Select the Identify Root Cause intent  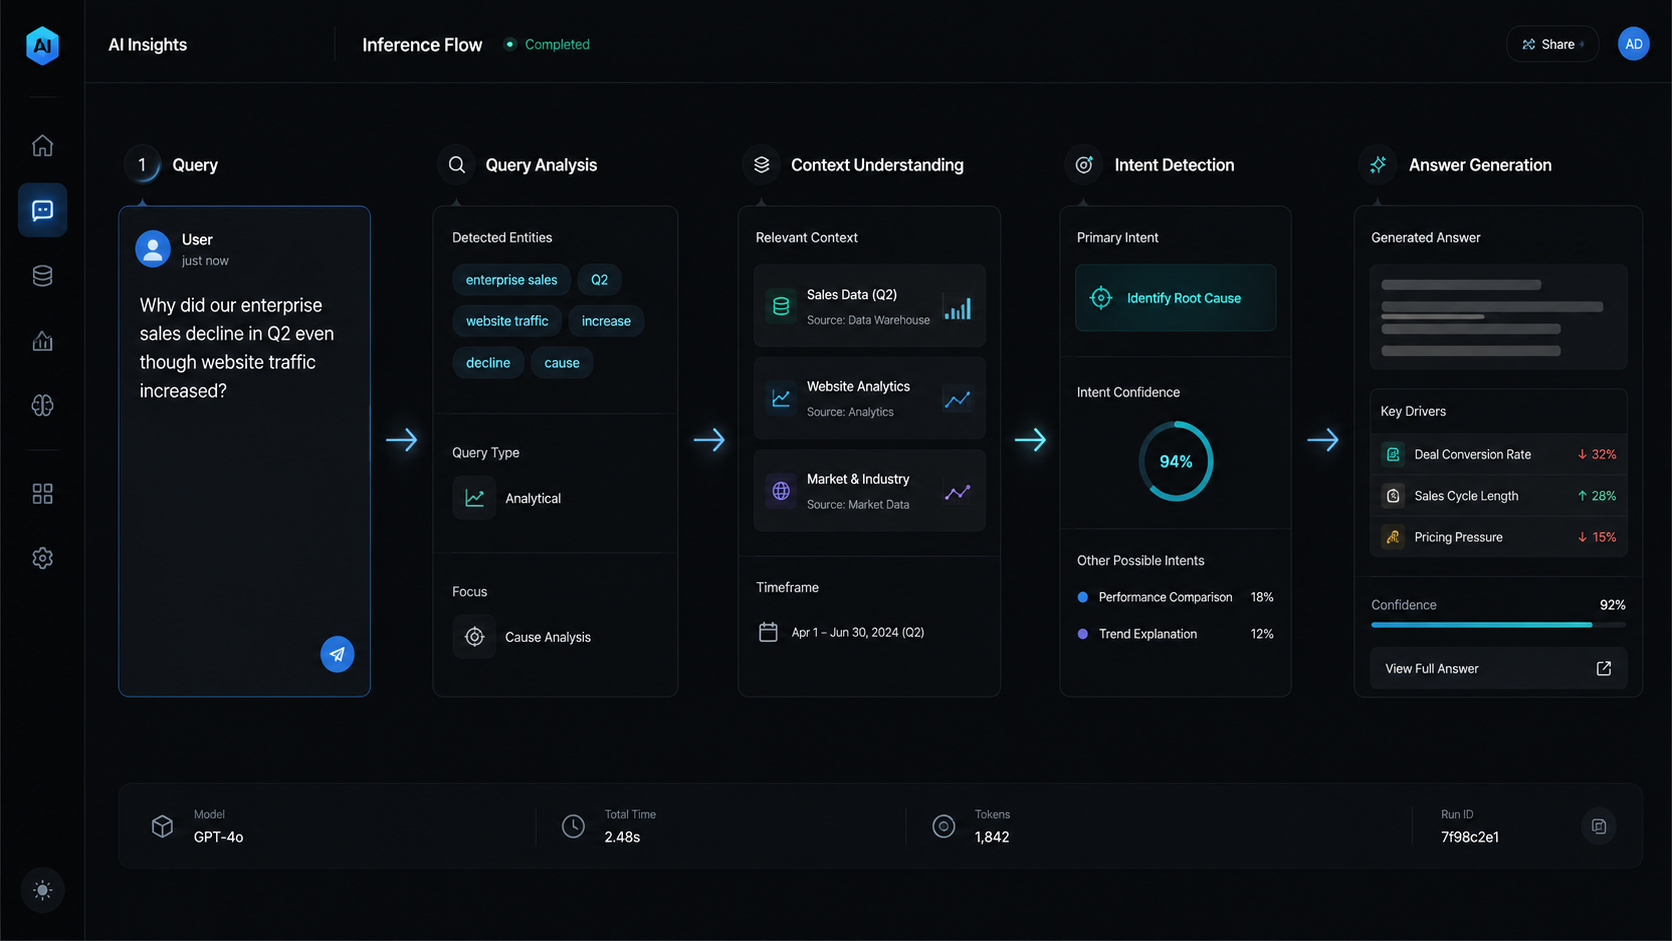point(1175,298)
